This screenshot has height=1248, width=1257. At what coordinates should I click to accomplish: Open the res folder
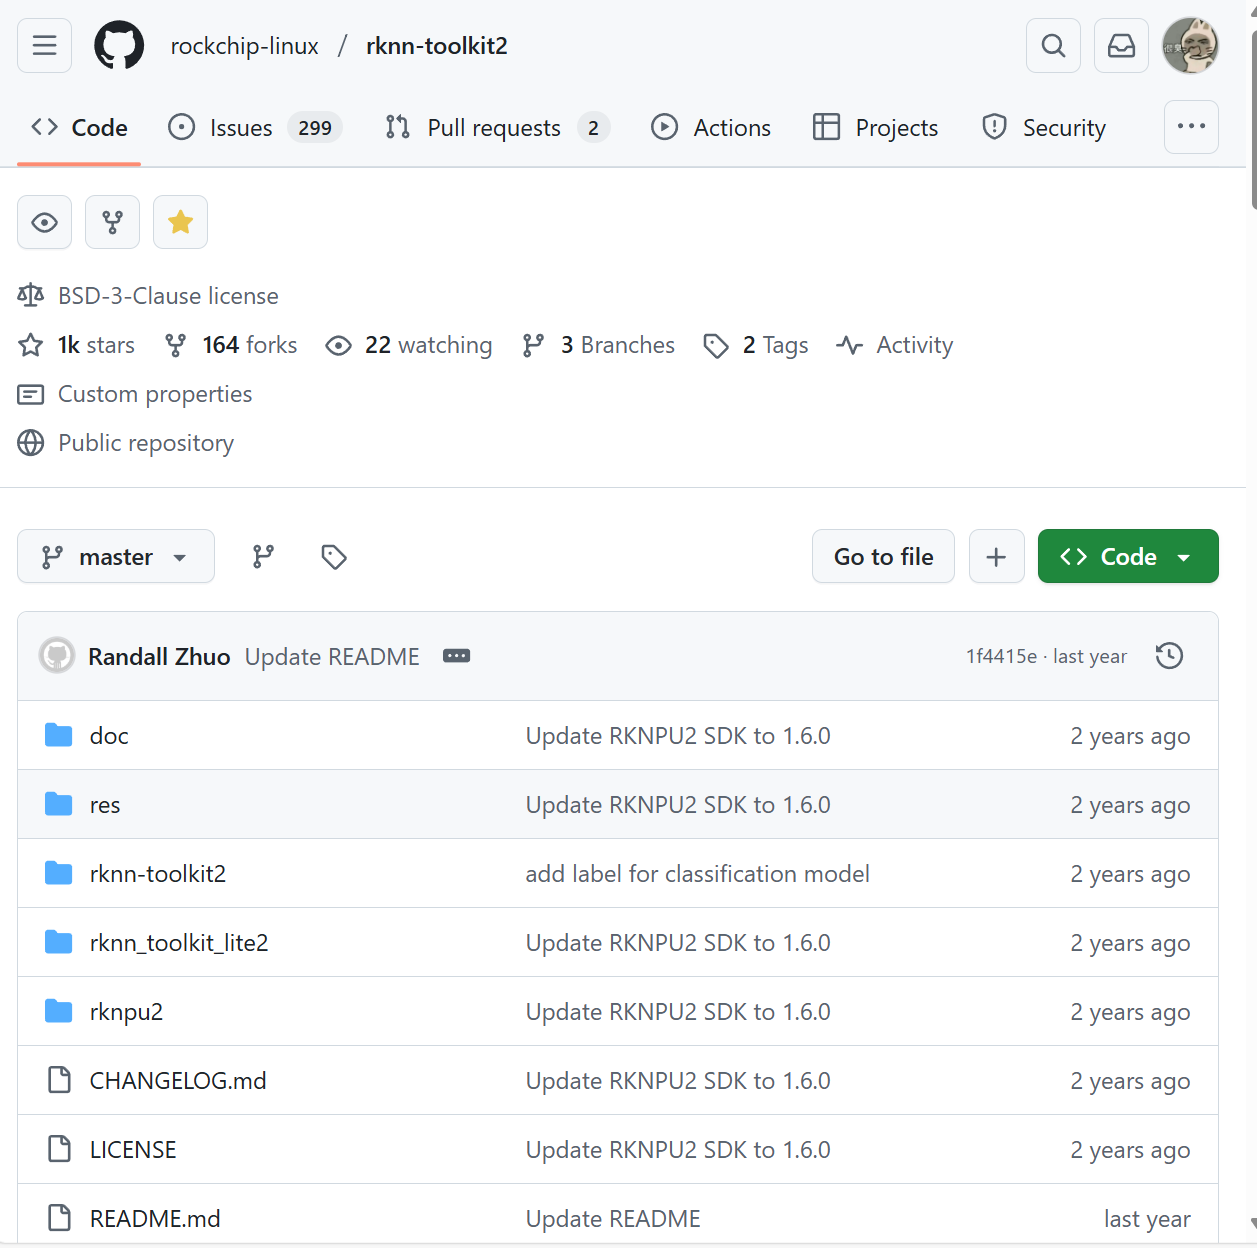click(x=105, y=805)
